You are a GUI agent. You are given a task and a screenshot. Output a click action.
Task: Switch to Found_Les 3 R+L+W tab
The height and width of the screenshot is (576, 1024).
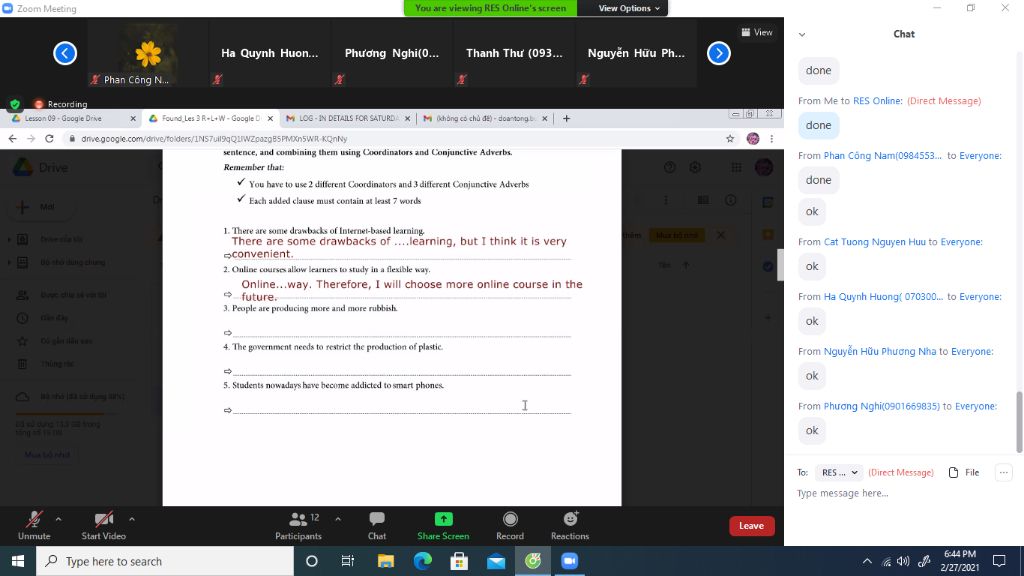[209, 118]
